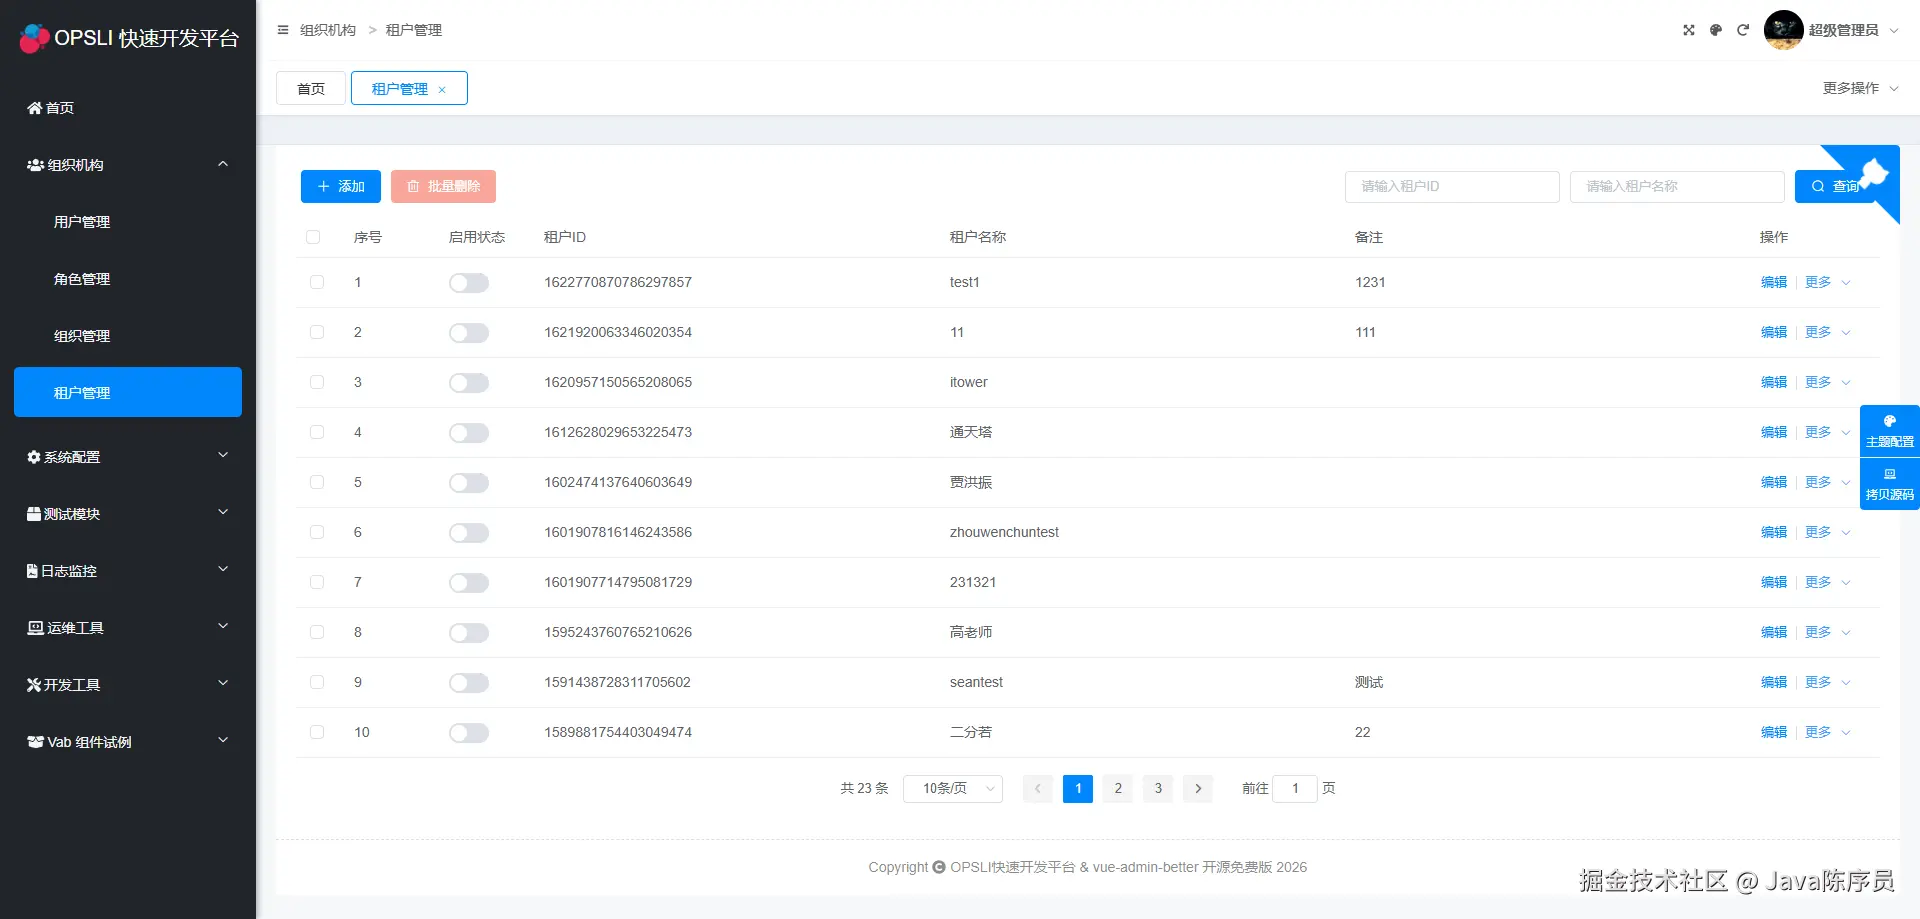The image size is (1920, 919).
Task: Go to pagination page 2
Action: click(1118, 788)
